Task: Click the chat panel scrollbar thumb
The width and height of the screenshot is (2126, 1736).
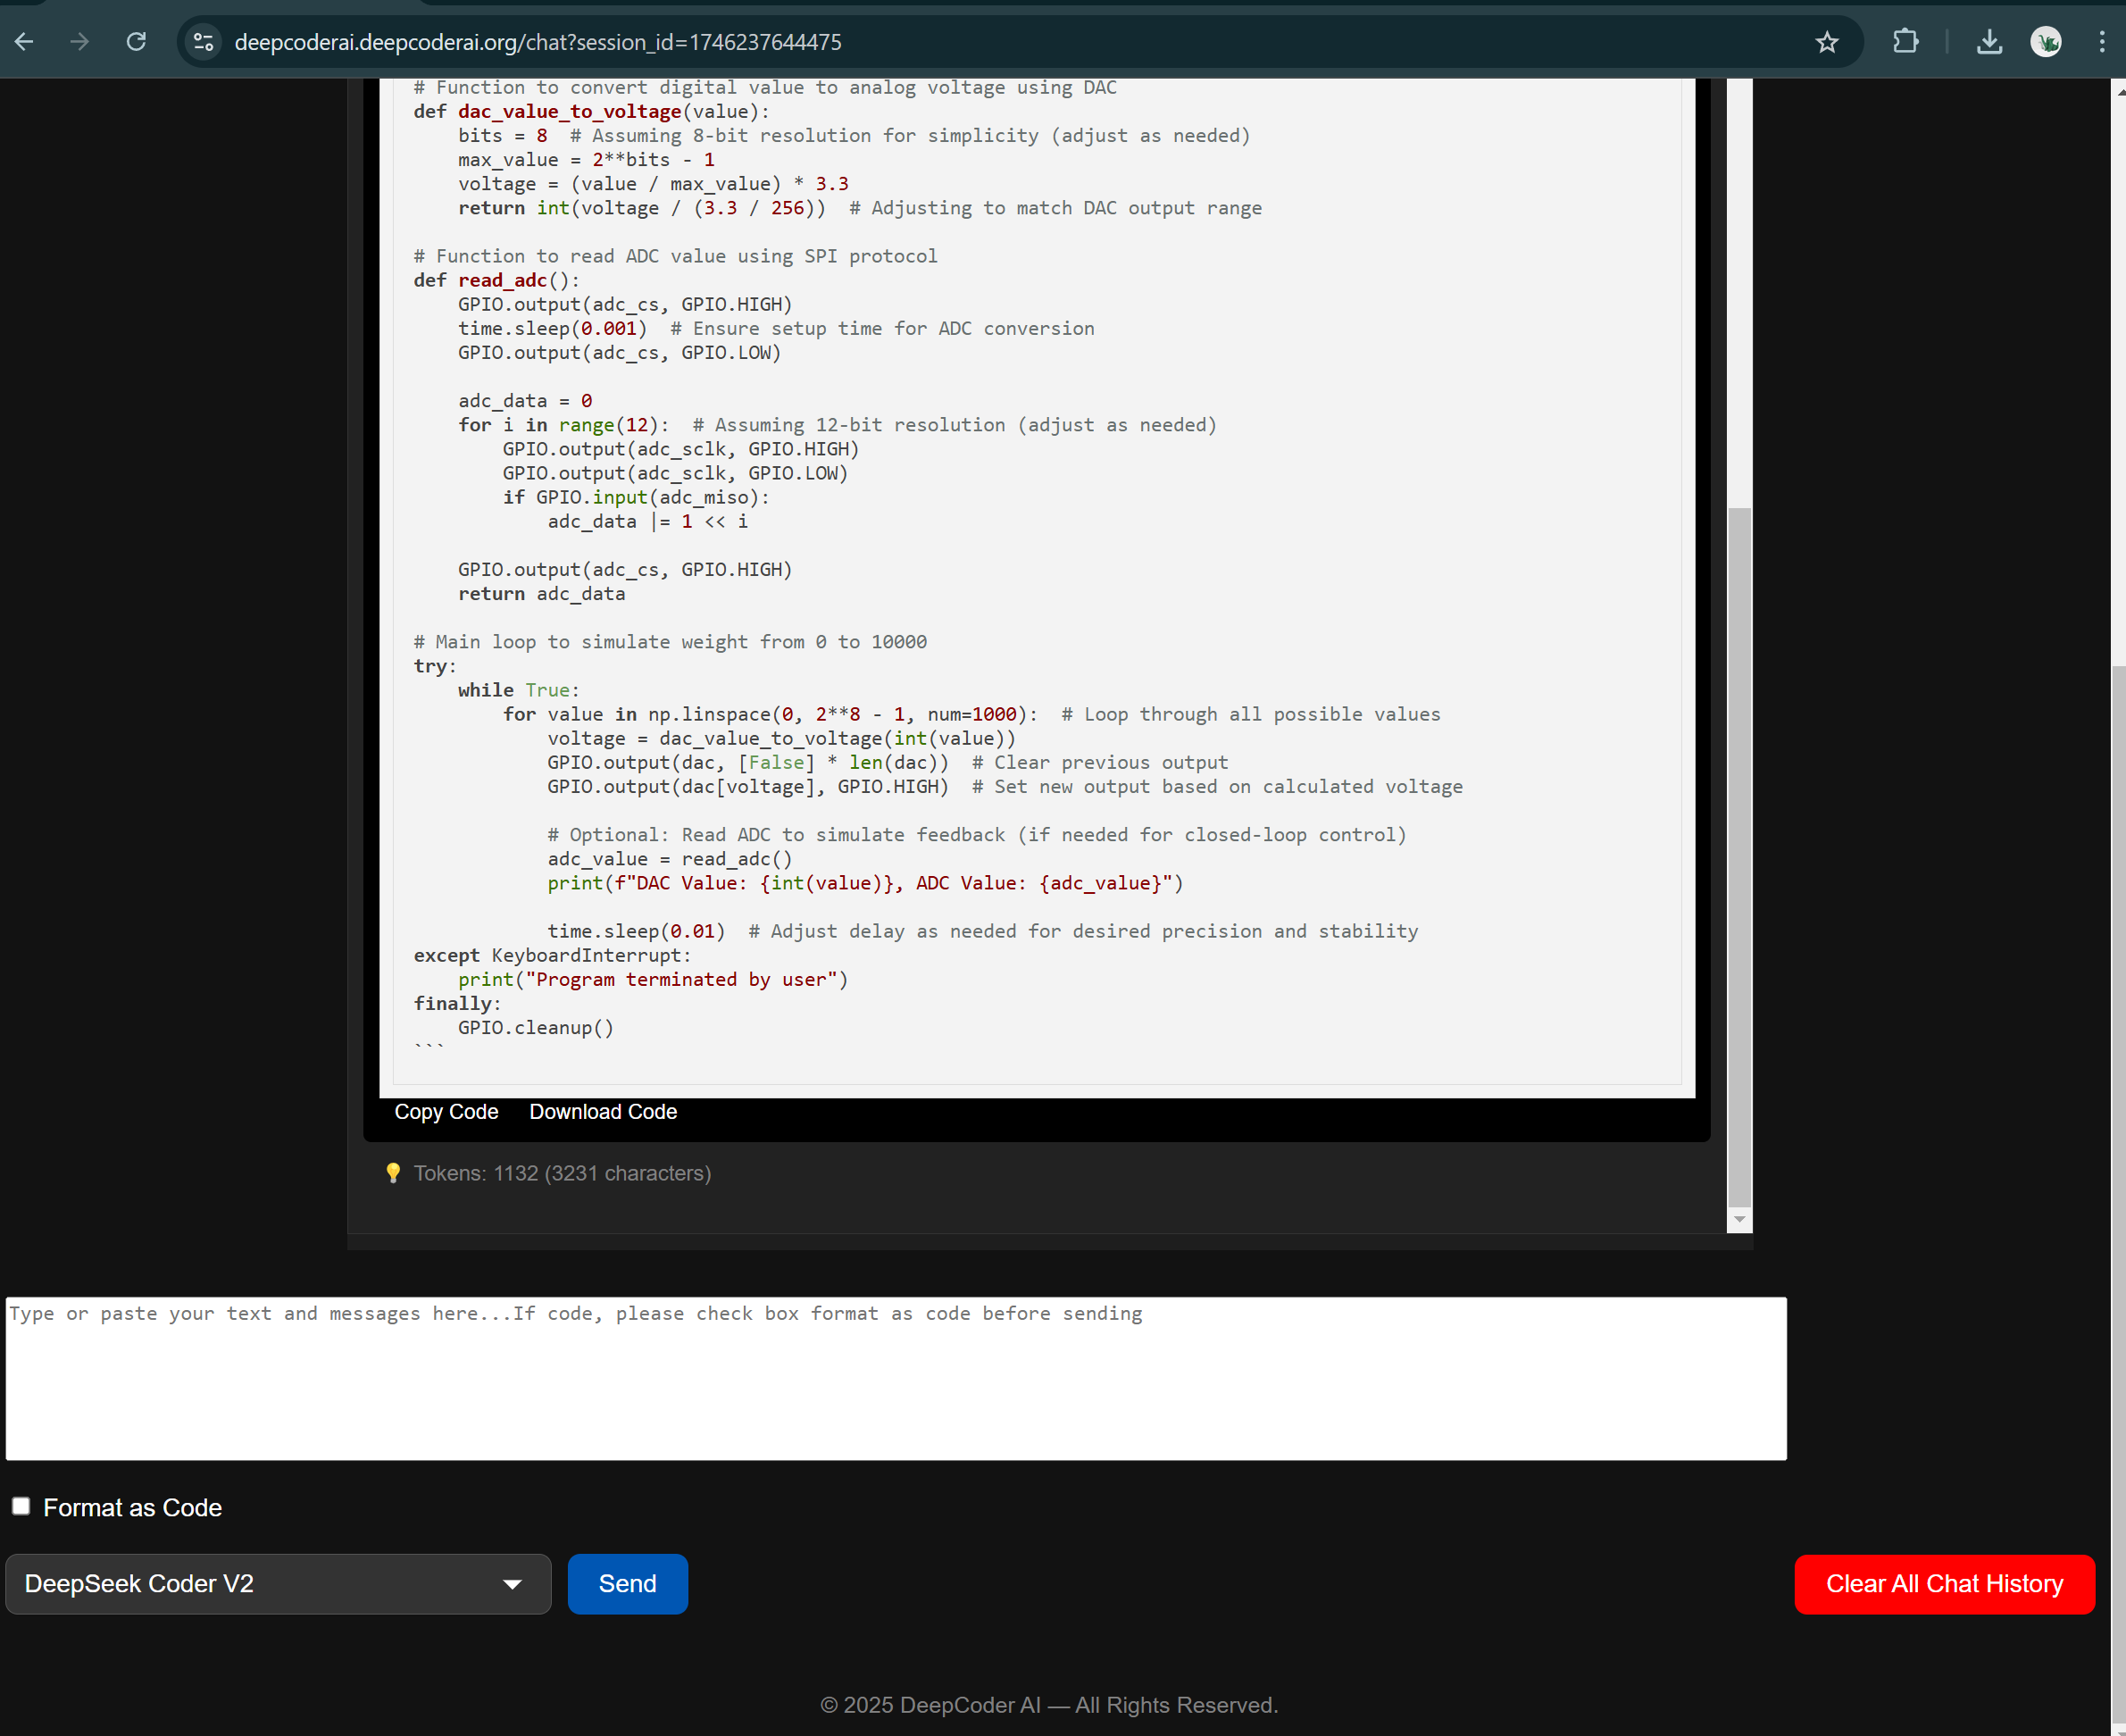Action: point(1739,856)
